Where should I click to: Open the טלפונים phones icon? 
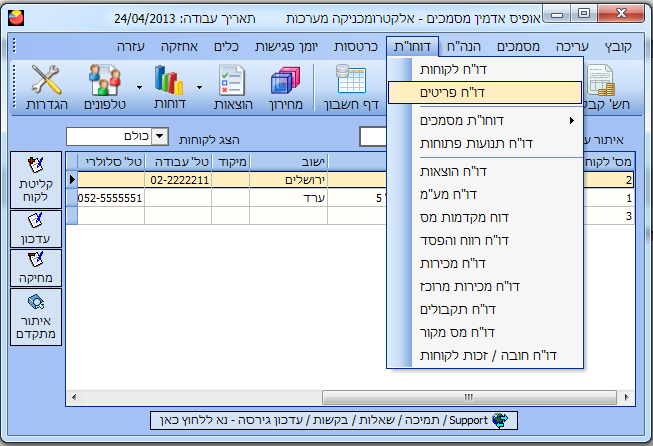click(105, 87)
